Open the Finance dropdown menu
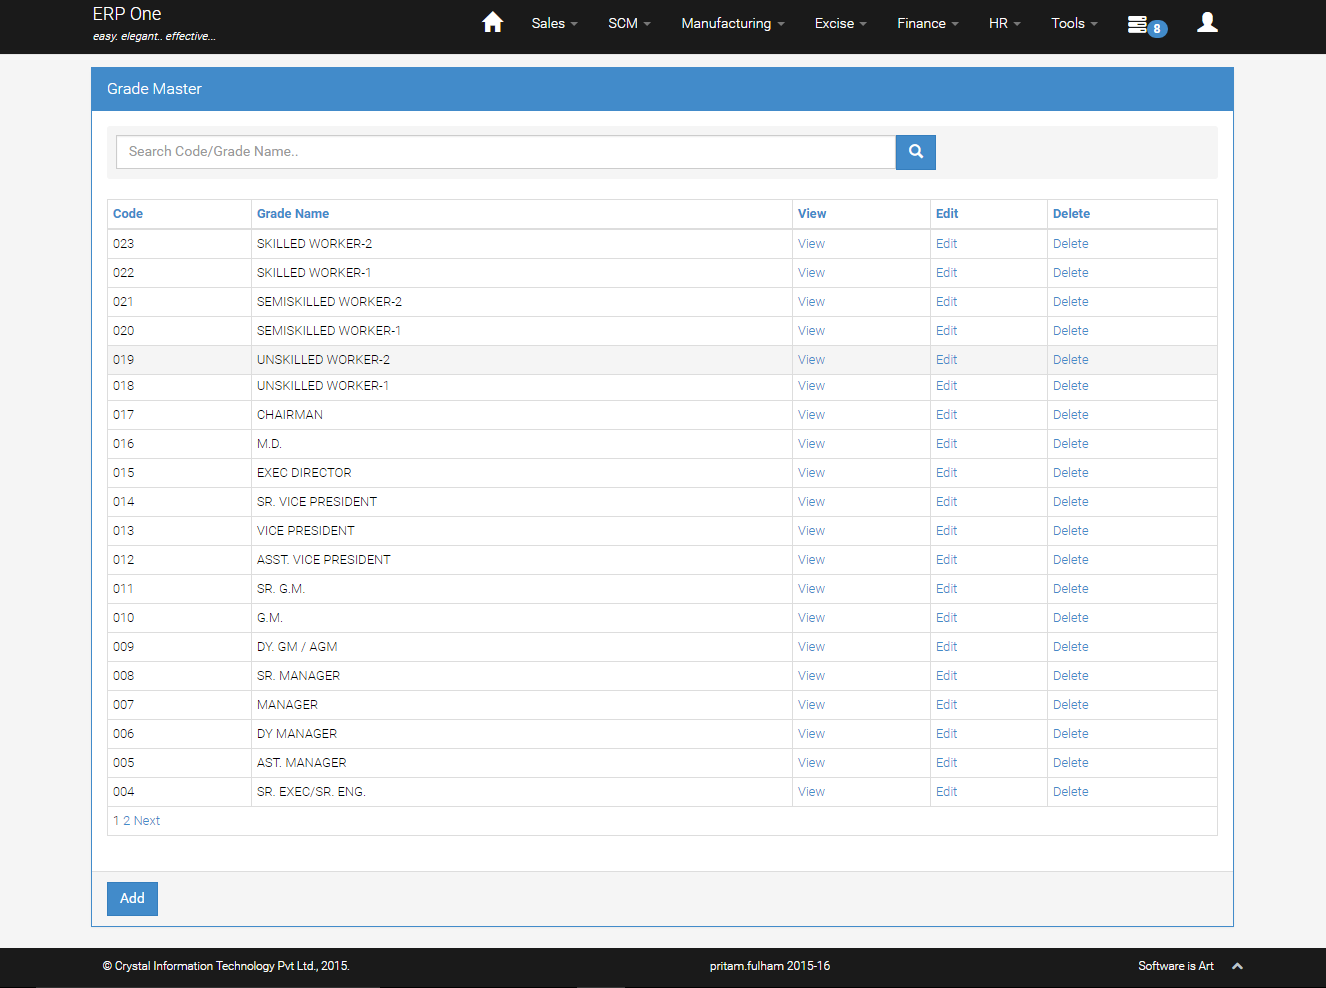This screenshot has height=988, width=1326. coord(927,23)
